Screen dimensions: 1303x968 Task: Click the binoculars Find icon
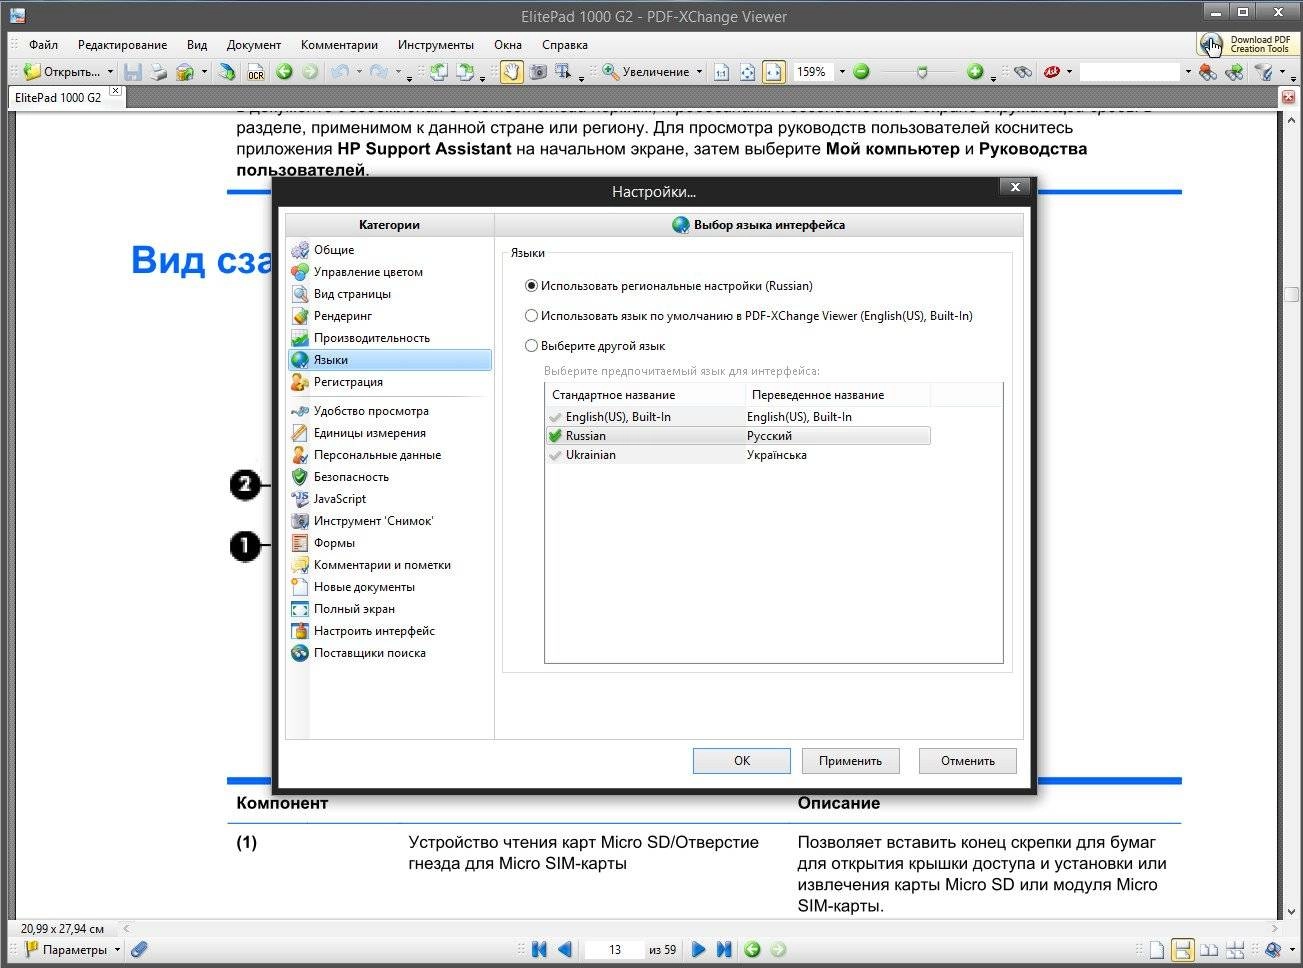coord(1021,72)
